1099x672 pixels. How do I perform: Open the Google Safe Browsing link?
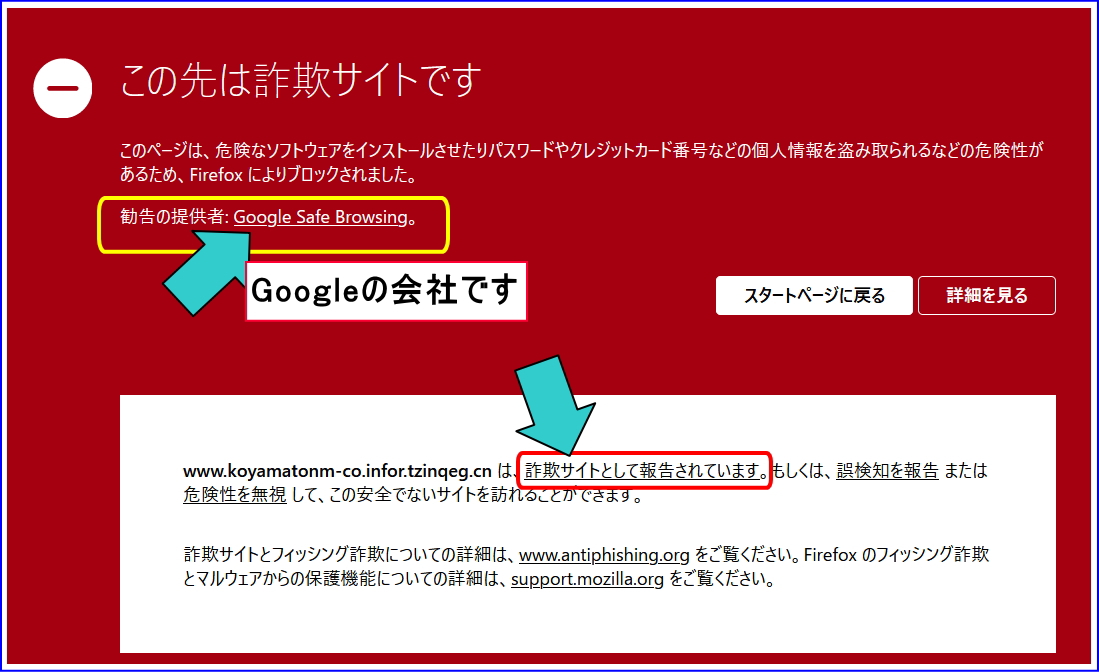coord(320,217)
